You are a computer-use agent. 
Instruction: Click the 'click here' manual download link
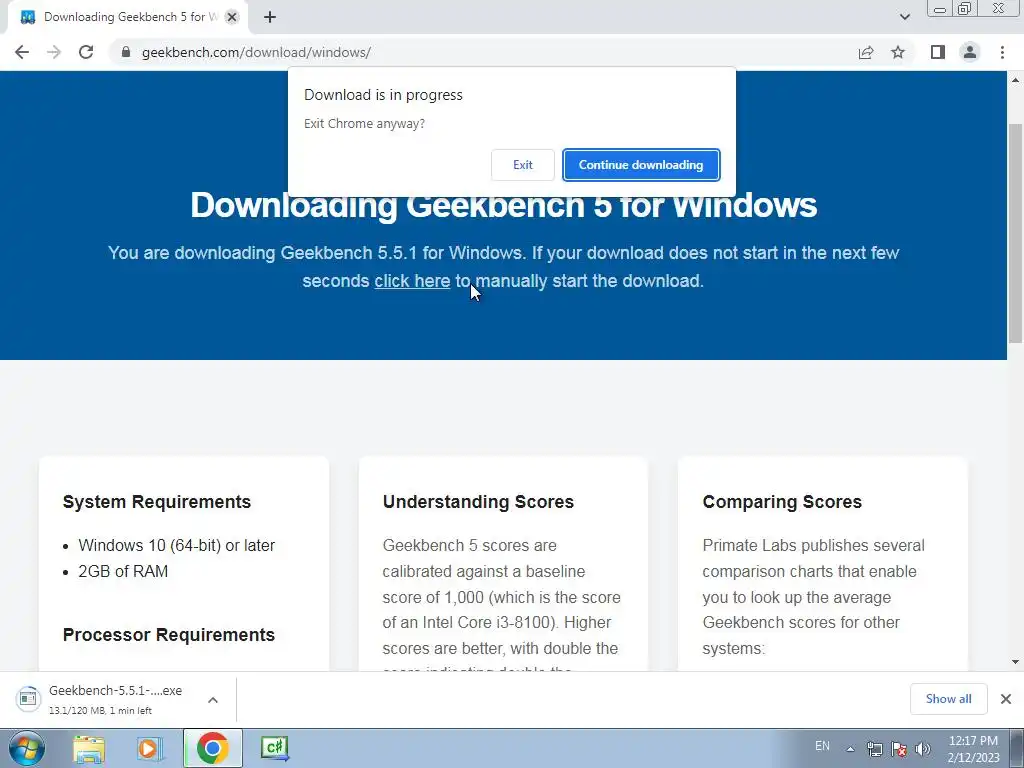pyautogui.click(x=412, y=281)
